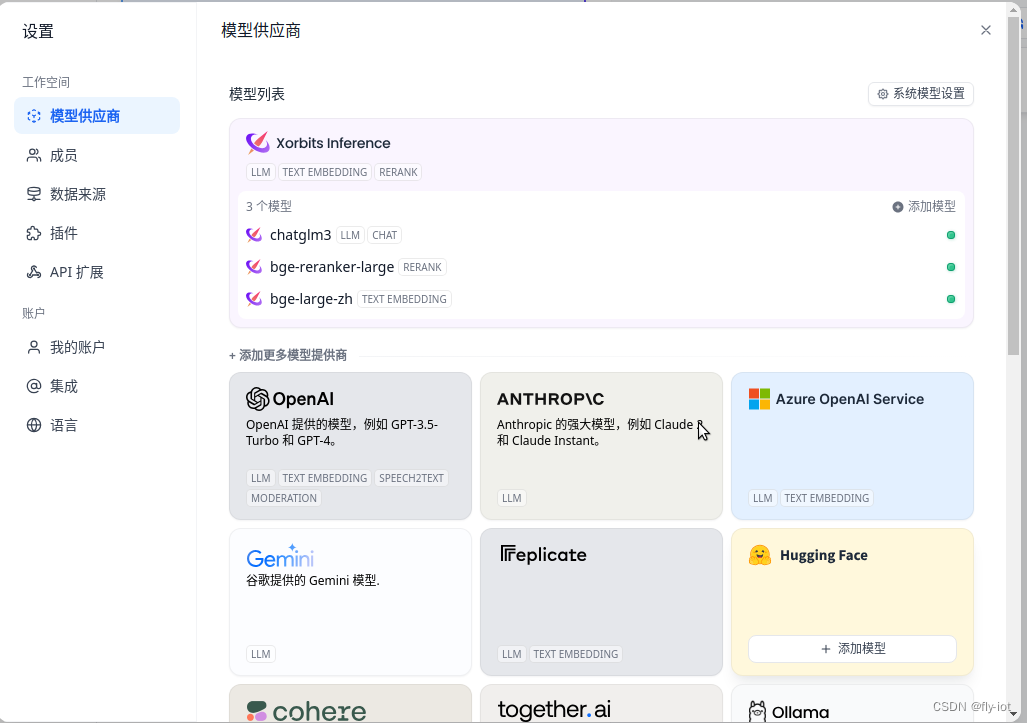Click the 语言 globe icon
The width and height of the screenshot is (1027, 723).
[x=33, y=425]
